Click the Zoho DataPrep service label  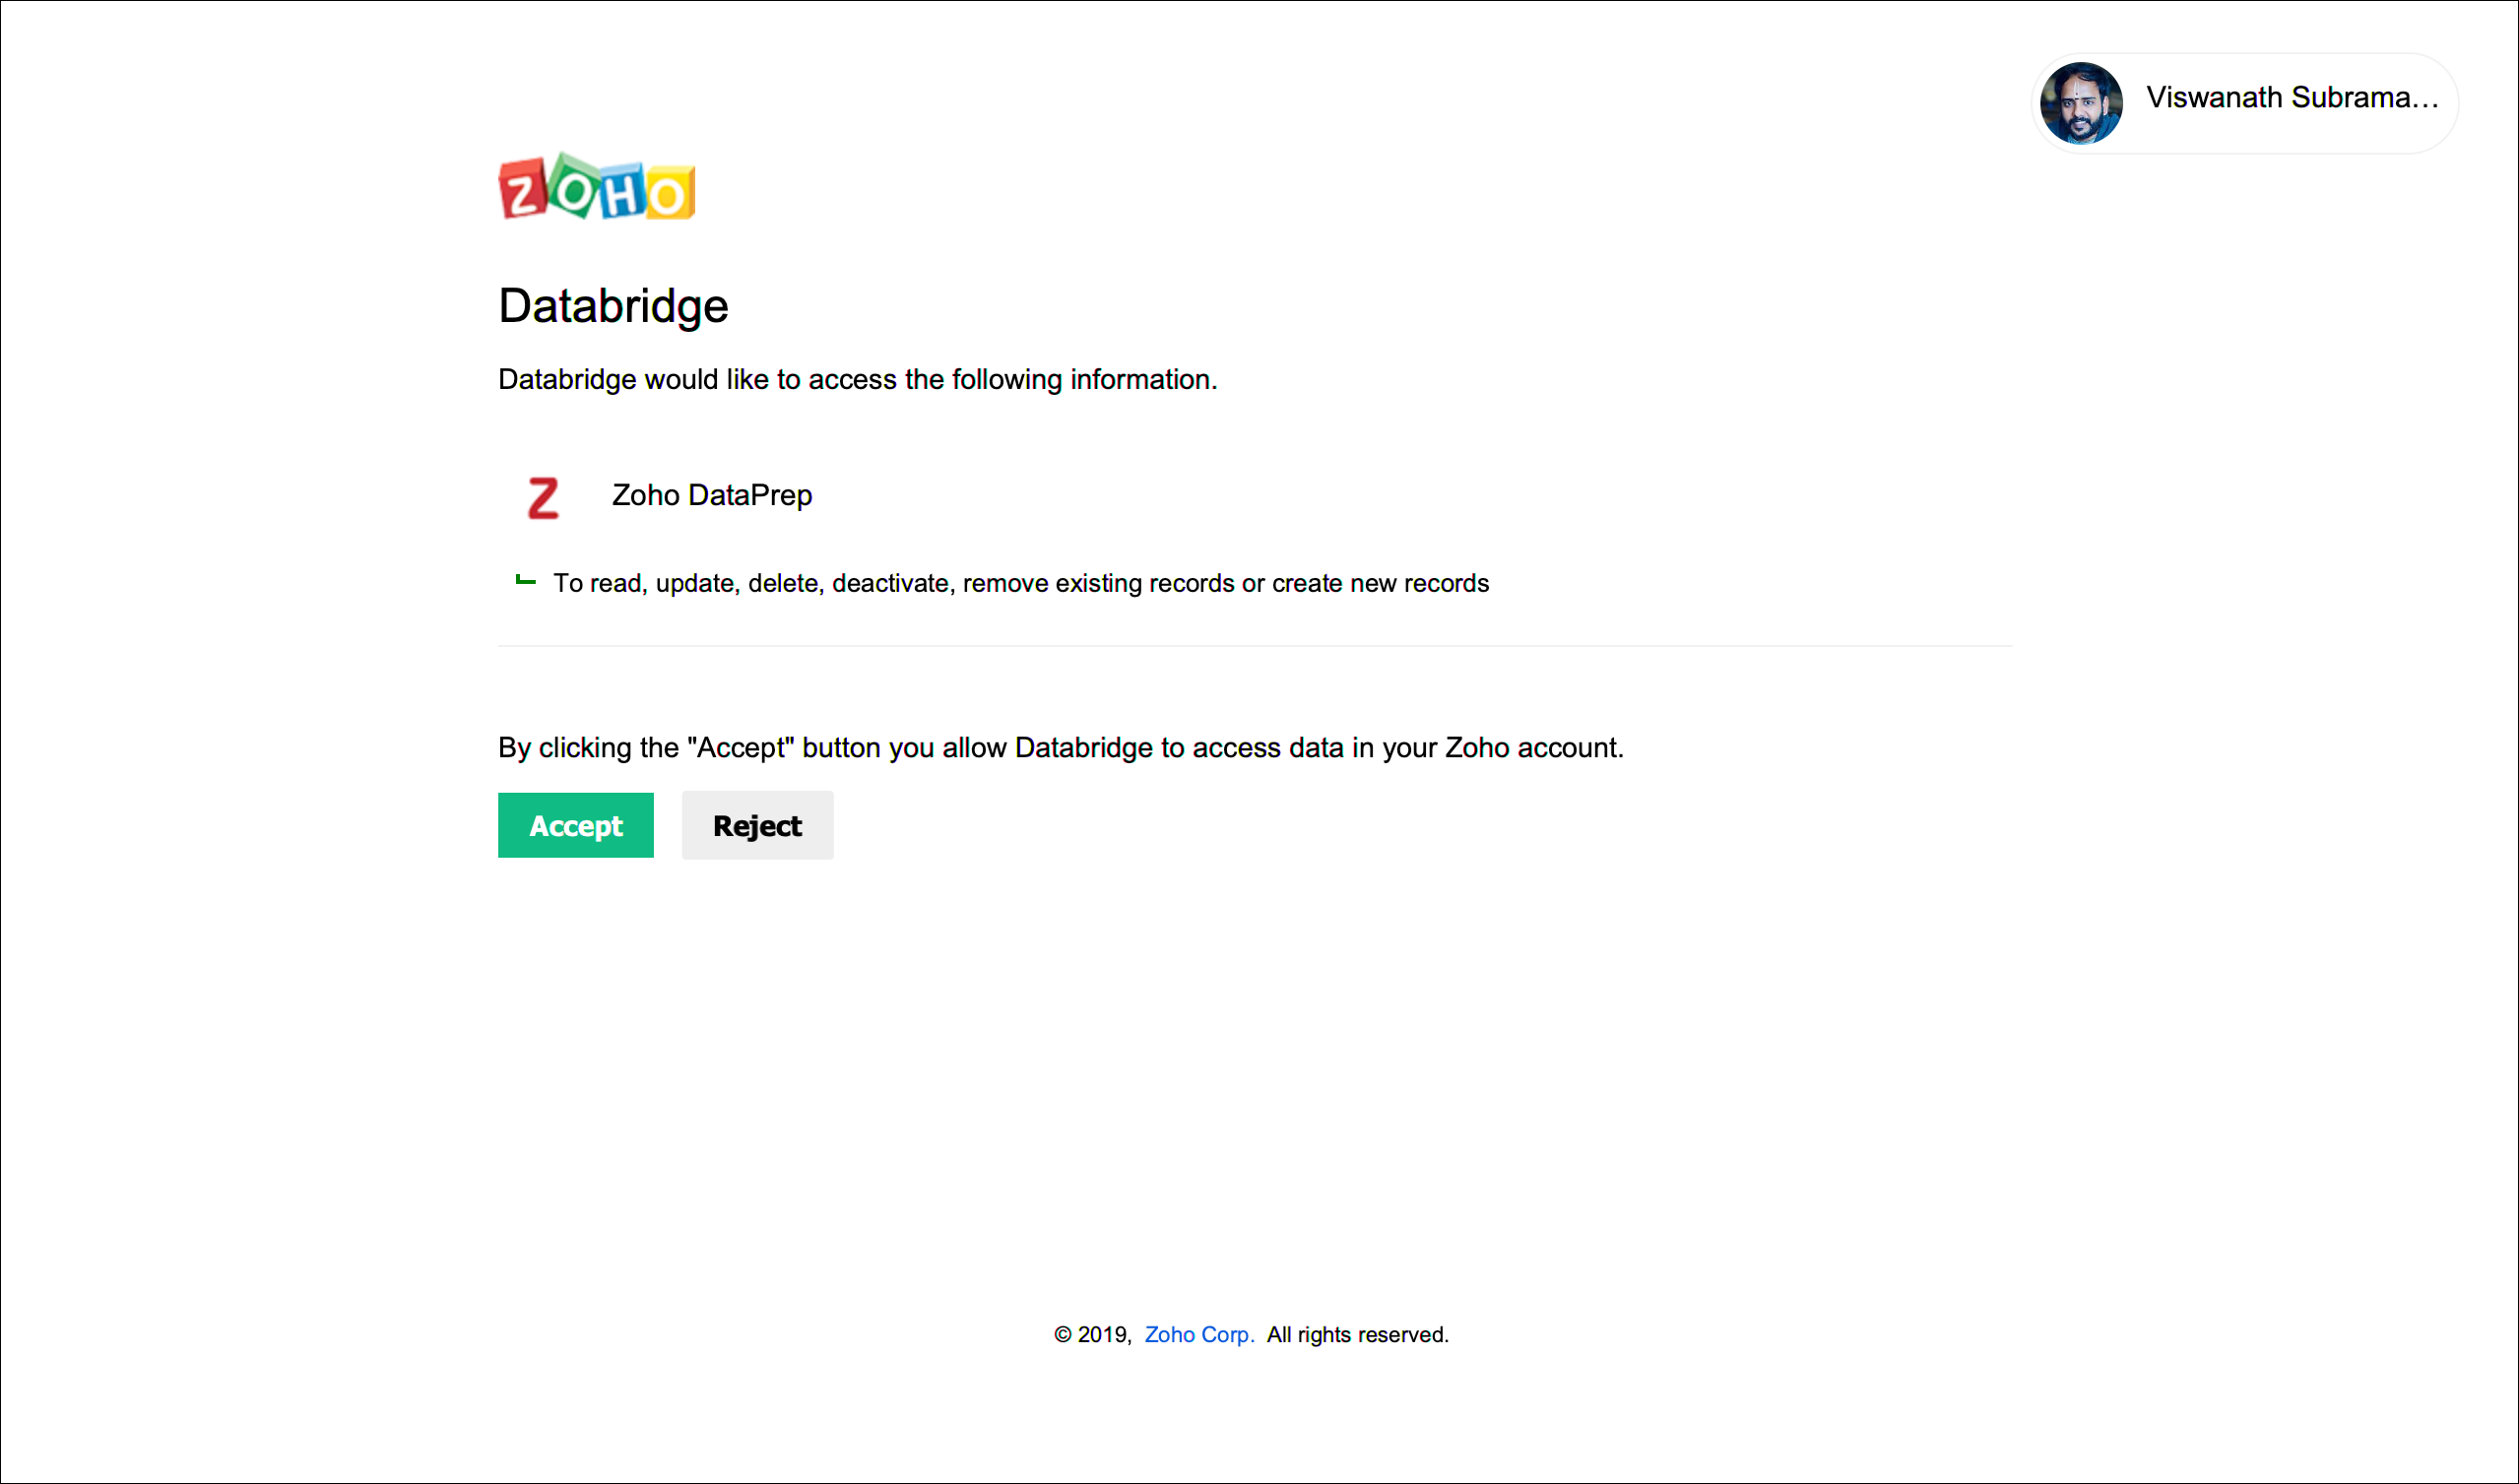(711, 495)
